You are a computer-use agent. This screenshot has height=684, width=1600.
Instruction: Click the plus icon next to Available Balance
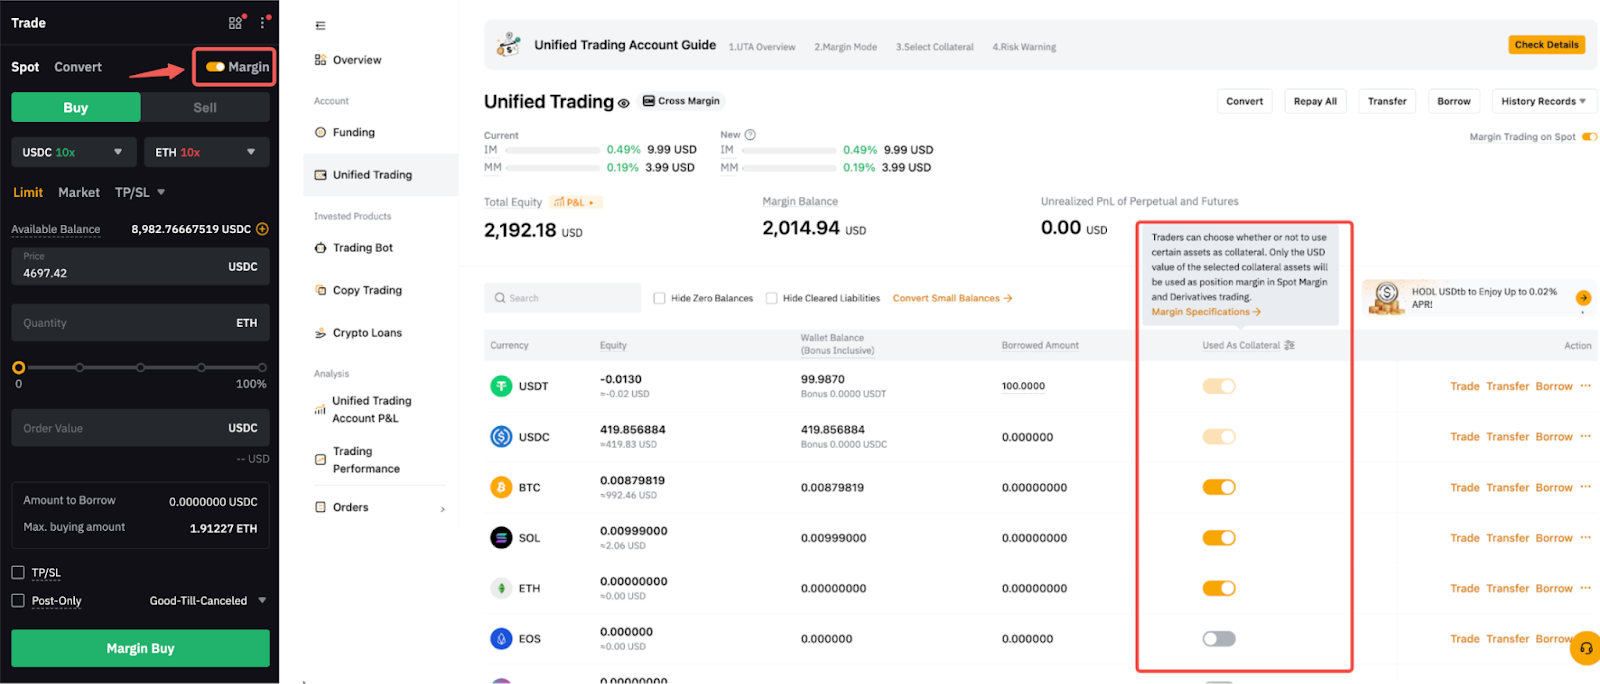[x=262, y=229]
